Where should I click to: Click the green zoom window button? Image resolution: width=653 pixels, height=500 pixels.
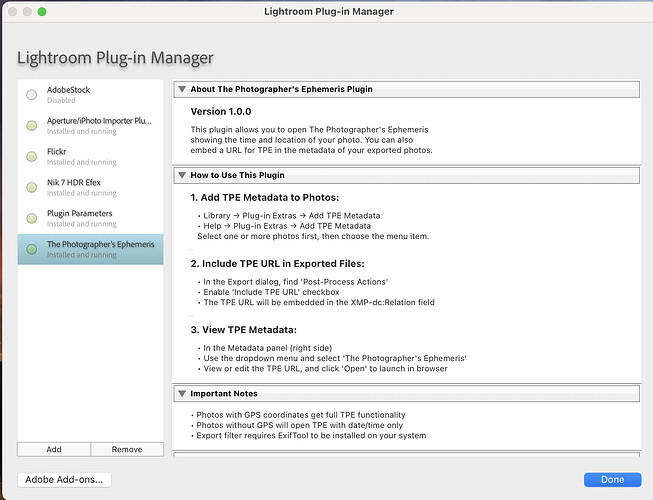pyautogui.click(x=42, y=12)
